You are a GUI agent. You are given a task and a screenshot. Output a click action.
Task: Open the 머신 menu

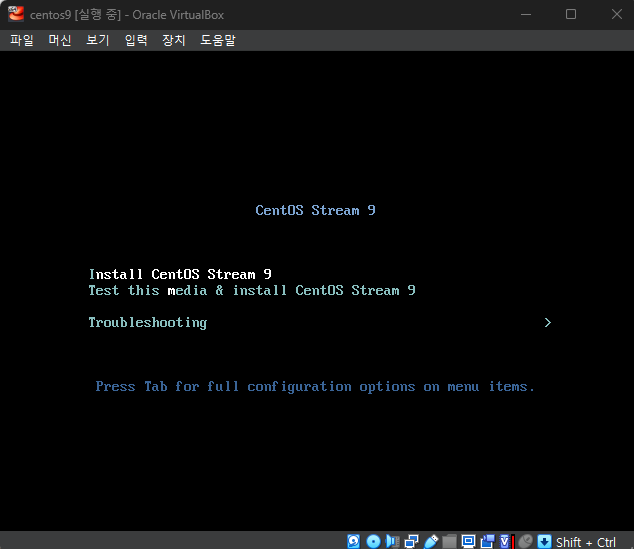pyautogui.click(x=60, y=40)
